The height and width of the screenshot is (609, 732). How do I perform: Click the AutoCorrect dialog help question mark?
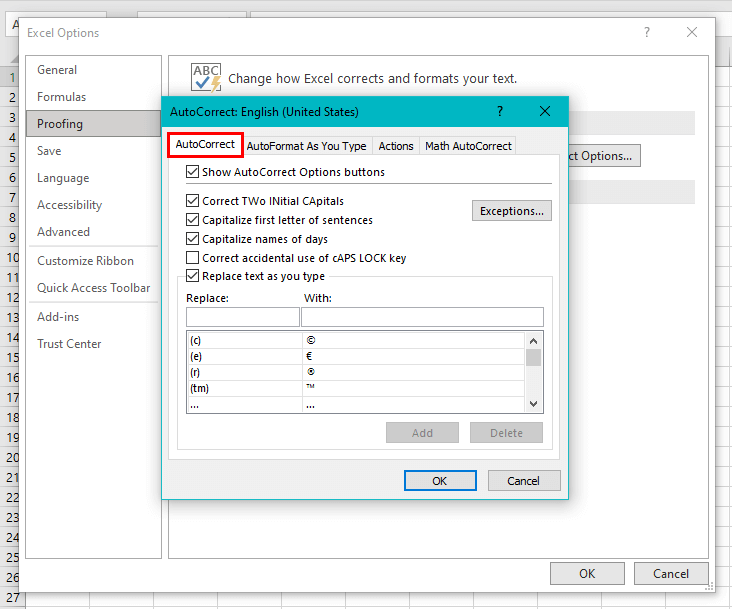coord(500,112)
